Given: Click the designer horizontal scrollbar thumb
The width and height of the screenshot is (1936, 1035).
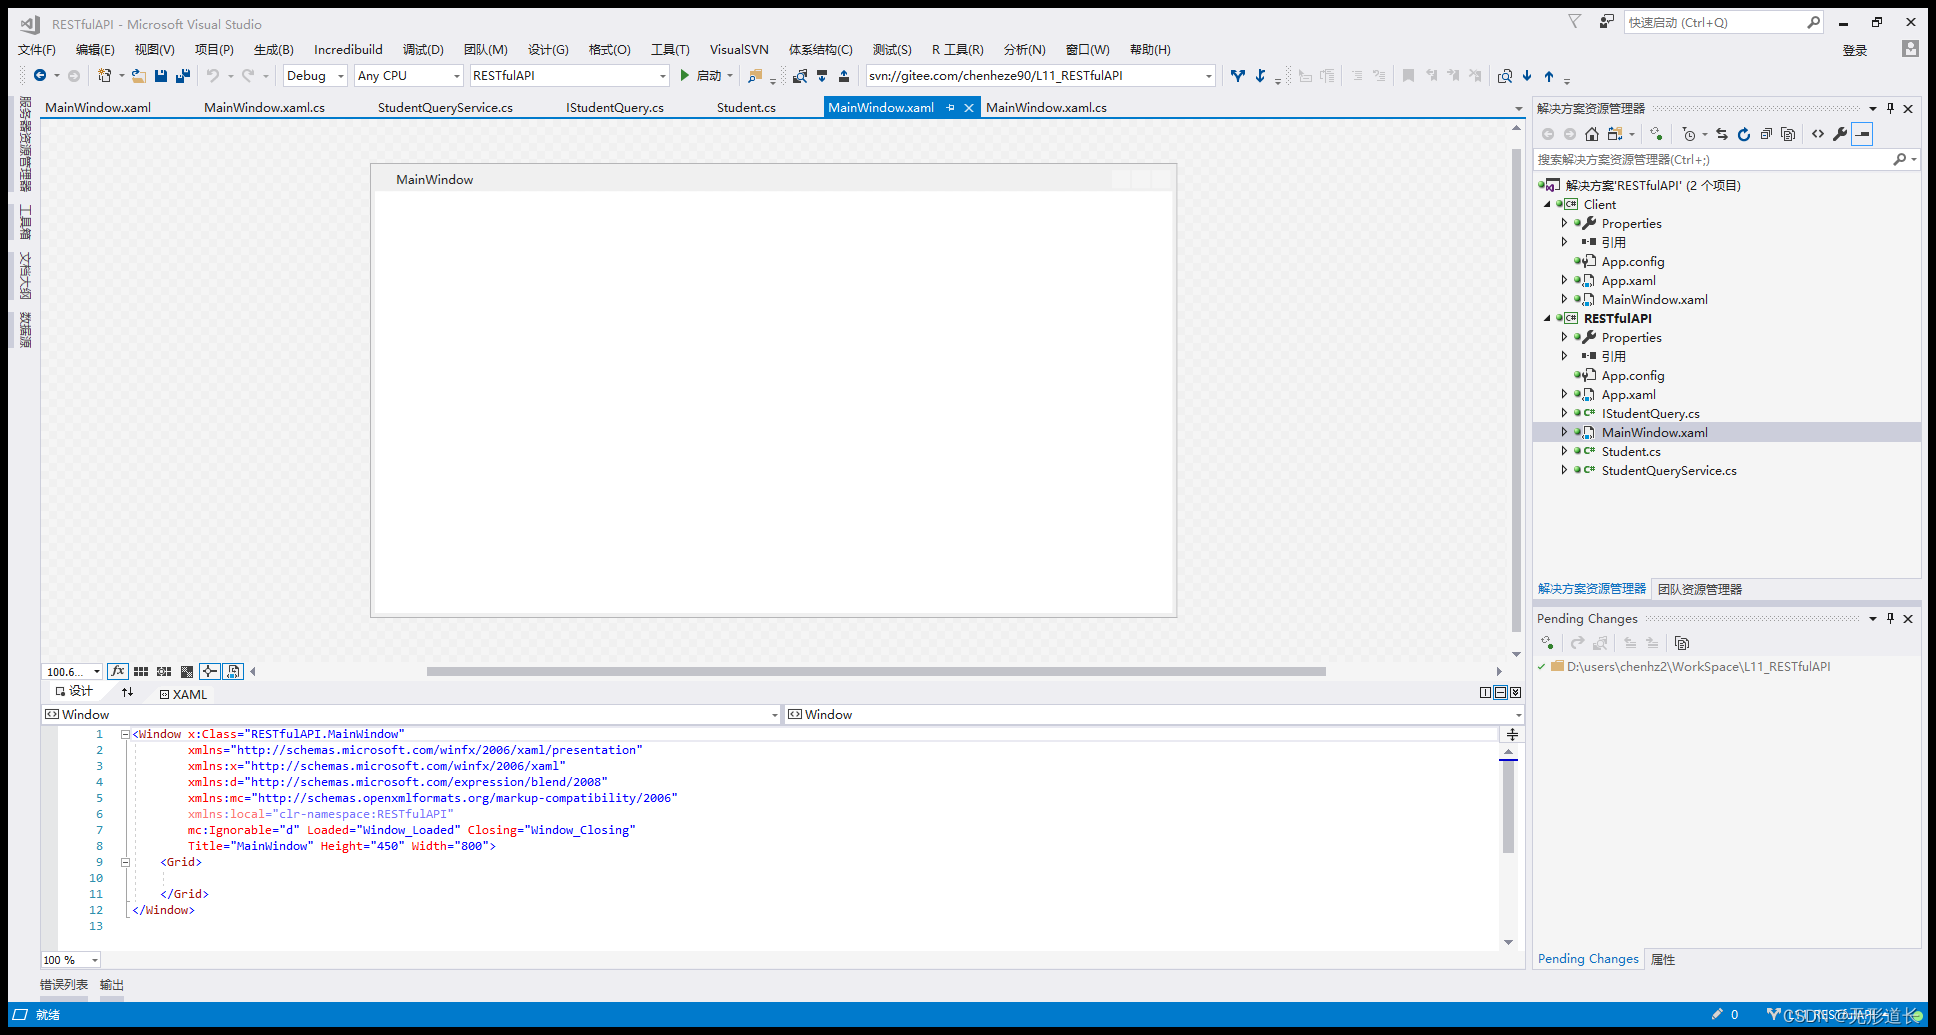Looking at the screenshot, I should point(876,672).
